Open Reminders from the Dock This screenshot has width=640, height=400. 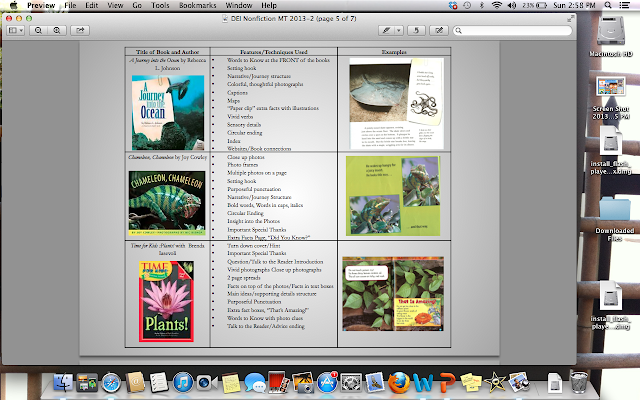tap(159, 383)
